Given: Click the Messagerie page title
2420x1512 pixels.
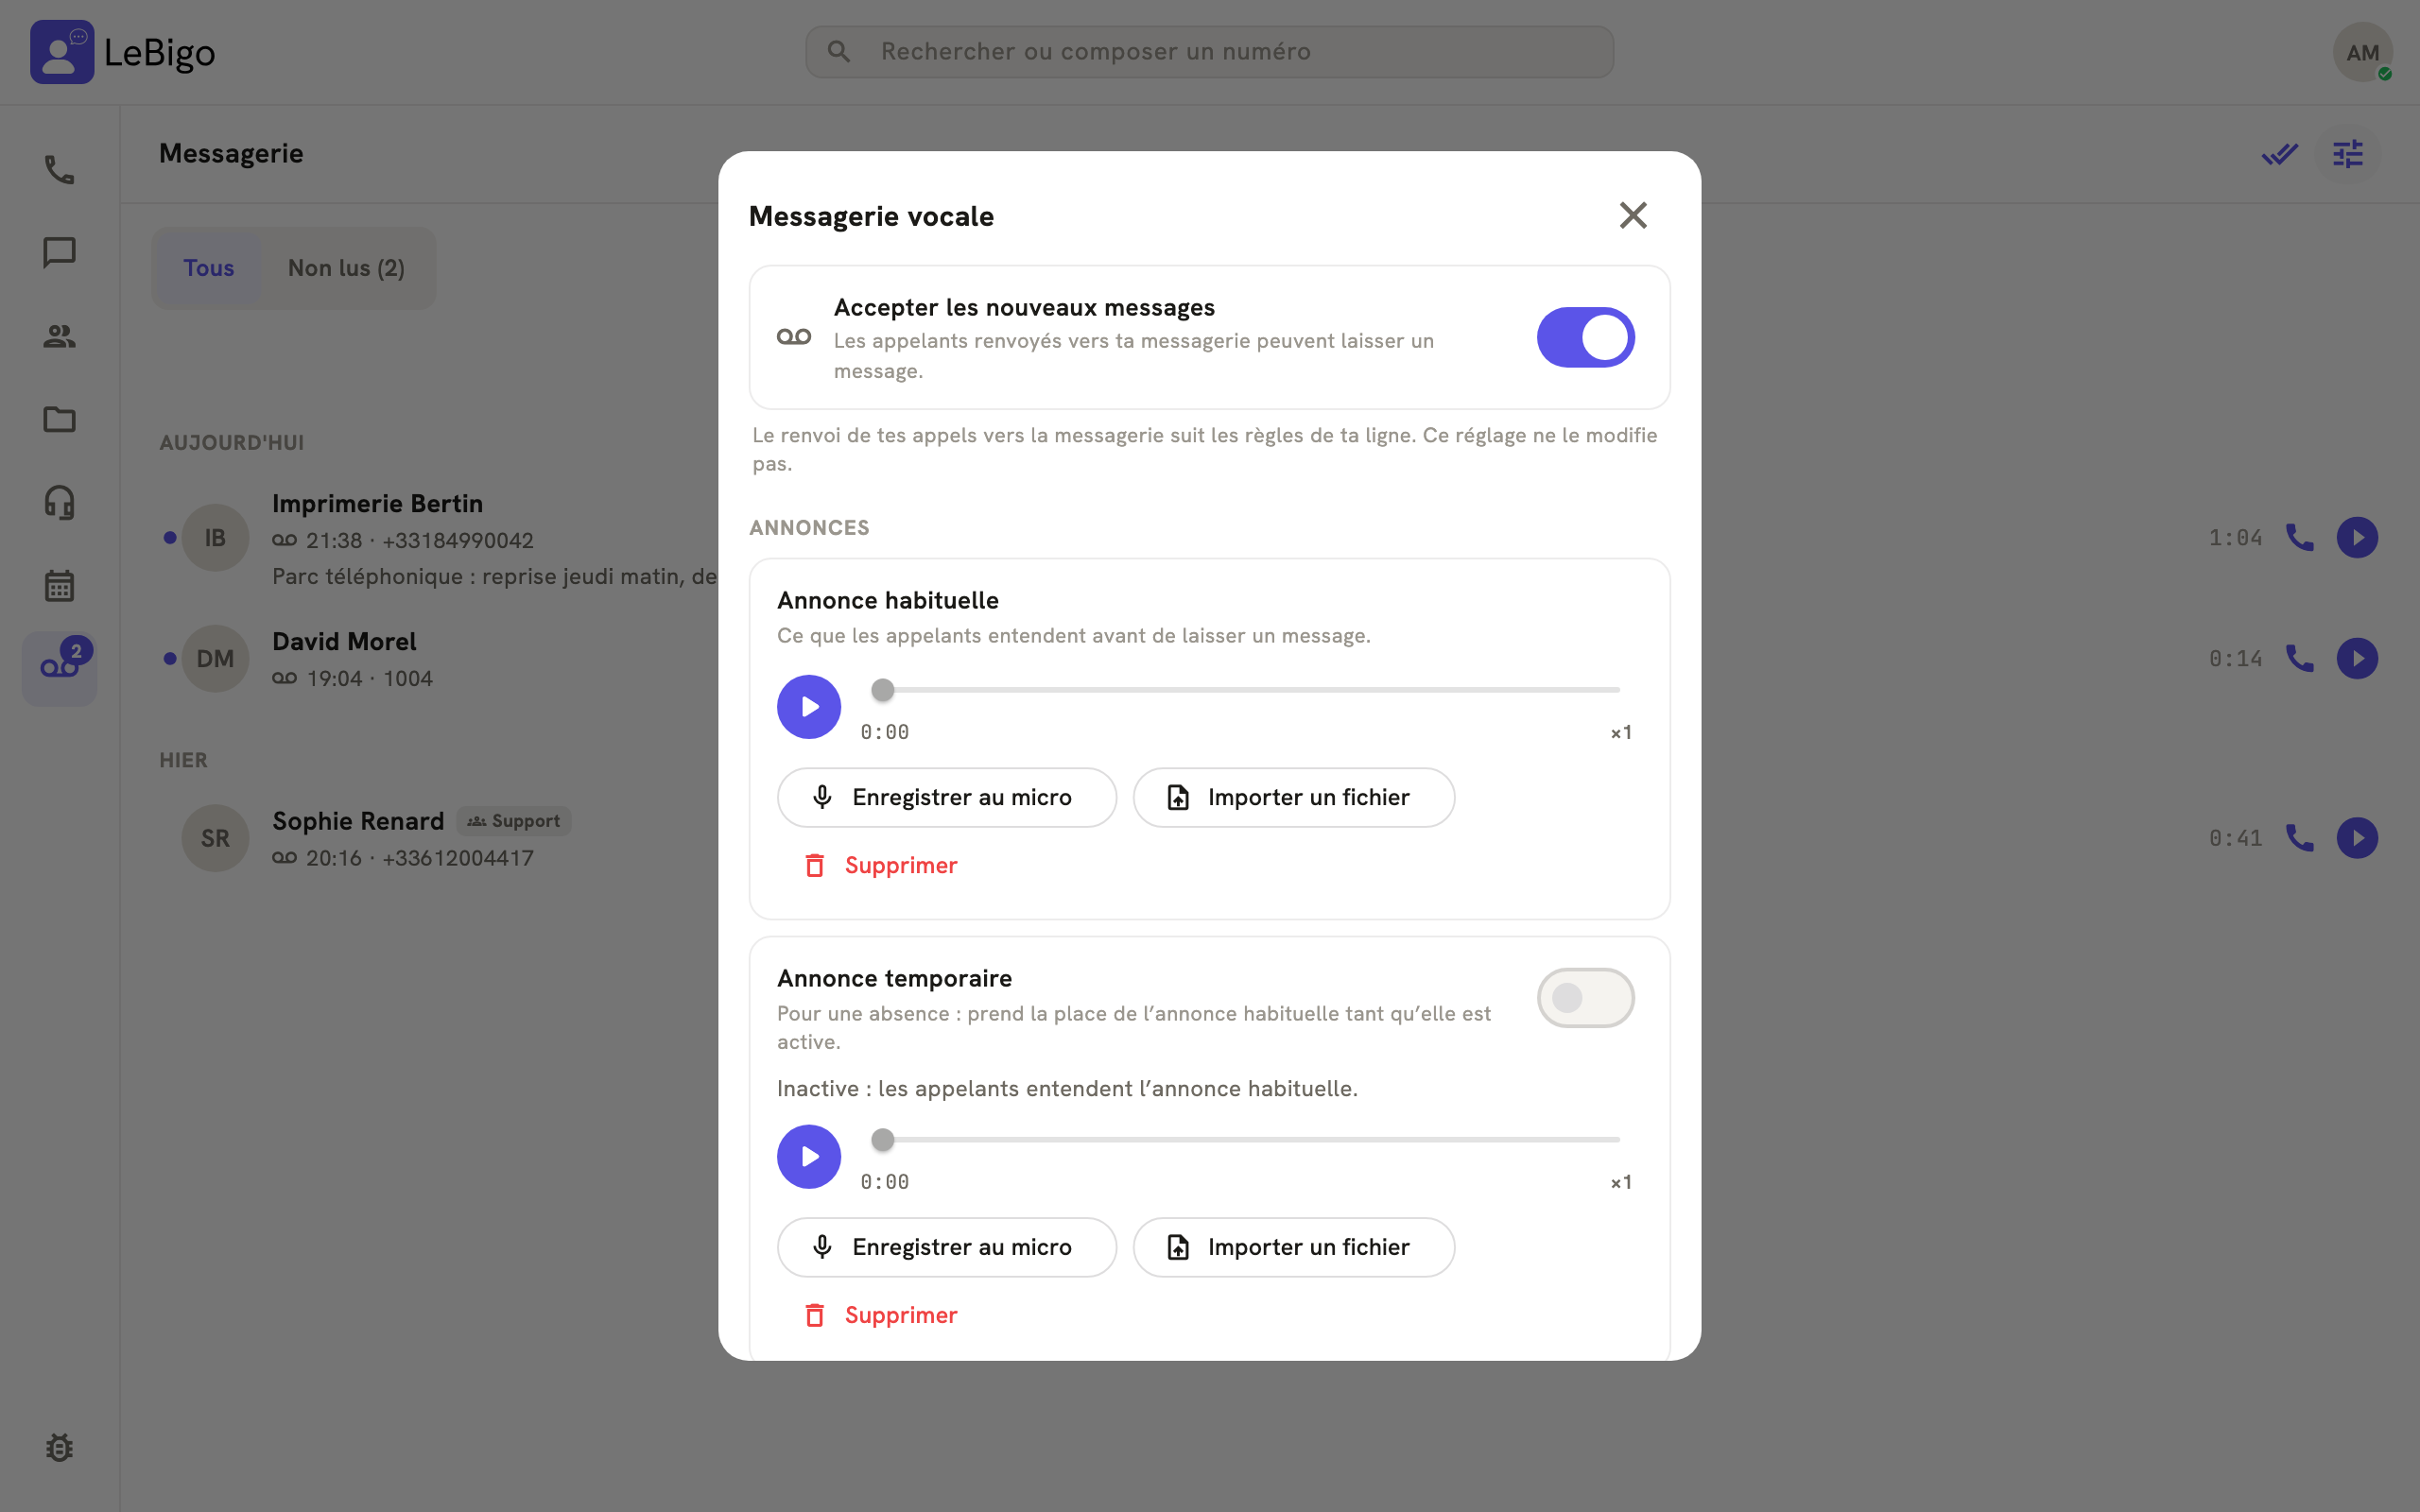Looking at the screenshot, I should point(231,153).
